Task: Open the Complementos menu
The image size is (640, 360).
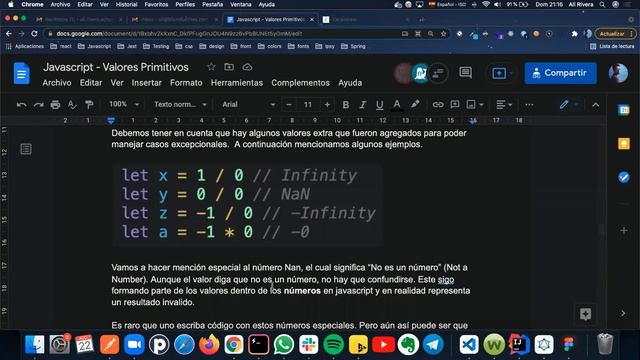Action: point(300,83)
